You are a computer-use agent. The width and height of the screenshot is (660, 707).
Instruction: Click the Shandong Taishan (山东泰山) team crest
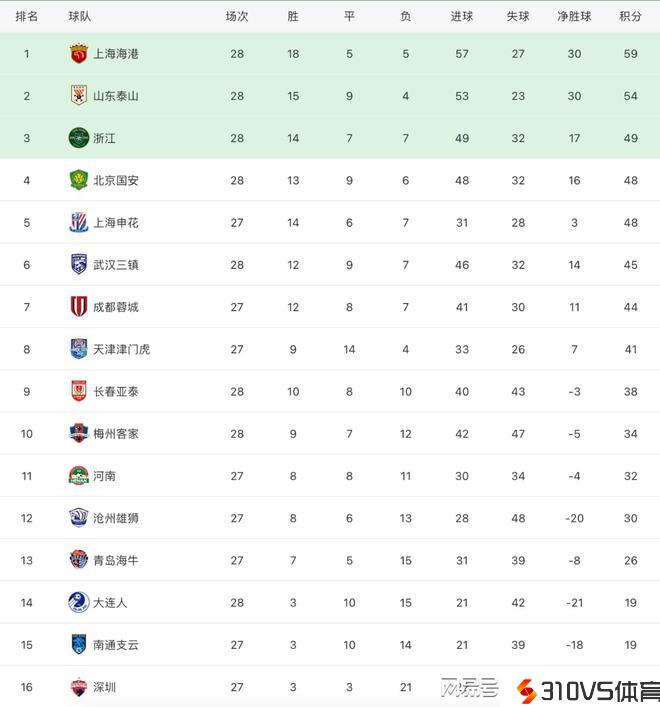[79, 96]
